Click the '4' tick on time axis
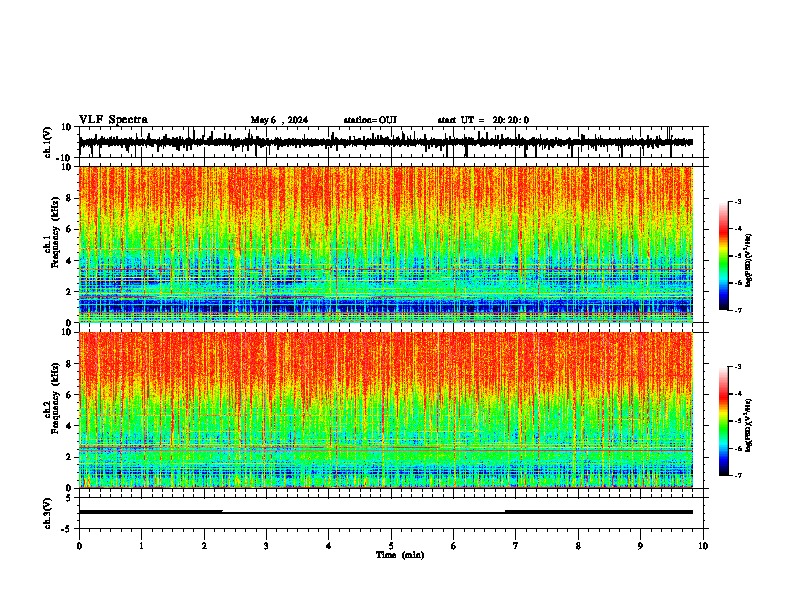 click(x=329, y=546)
